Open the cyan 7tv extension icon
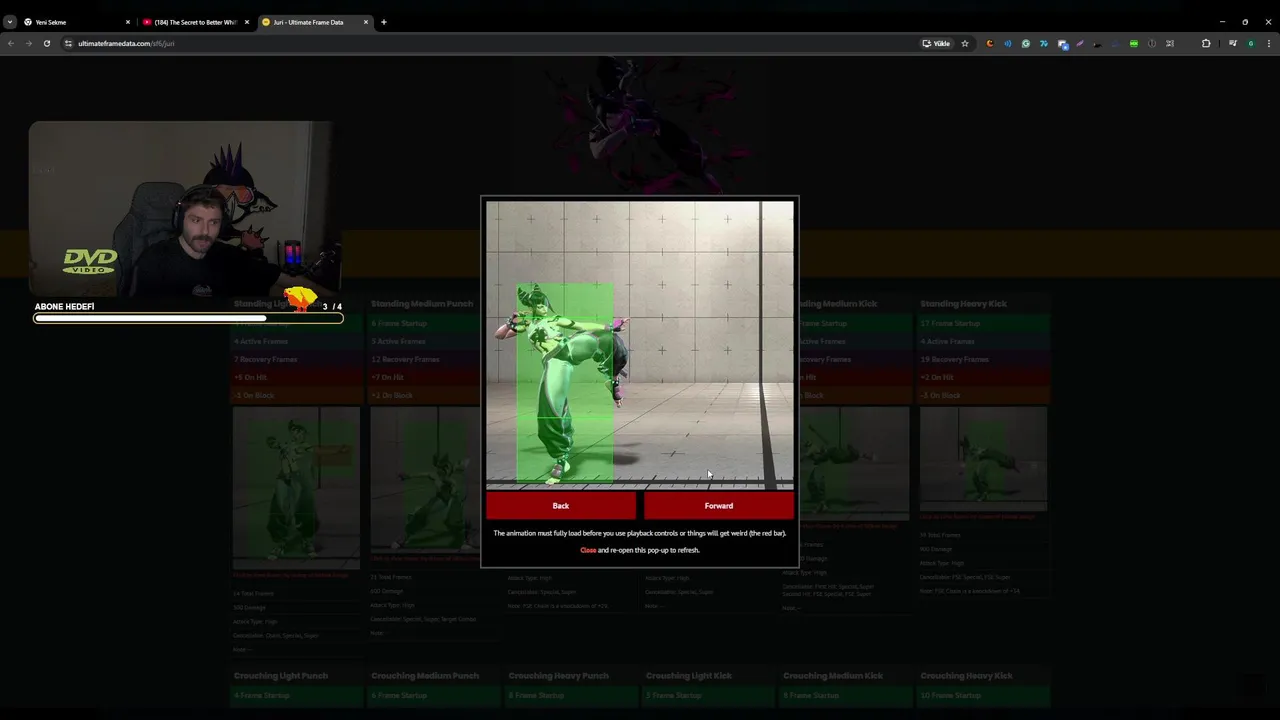Viewport: 1280px width, 720px height. pyautogui.click(x=1044, y=43)
